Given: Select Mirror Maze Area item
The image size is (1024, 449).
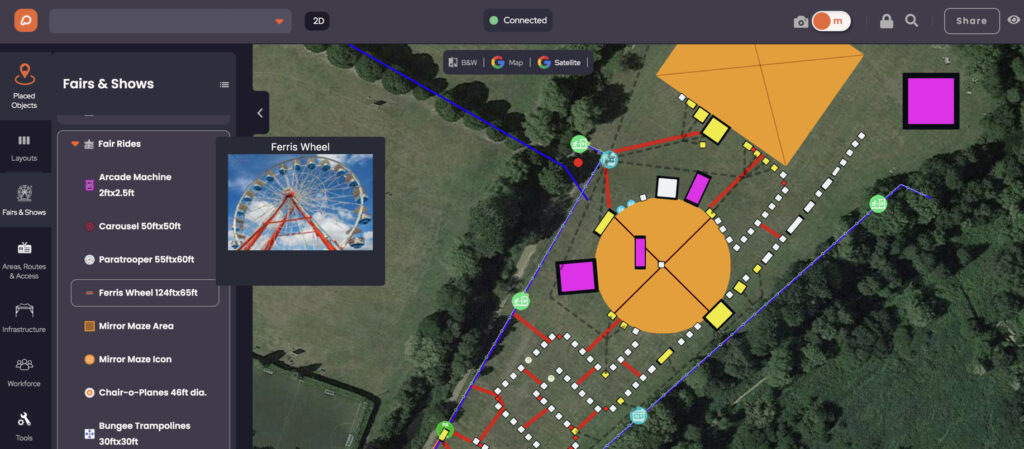Looking at the screenshot, I should 144,326.
